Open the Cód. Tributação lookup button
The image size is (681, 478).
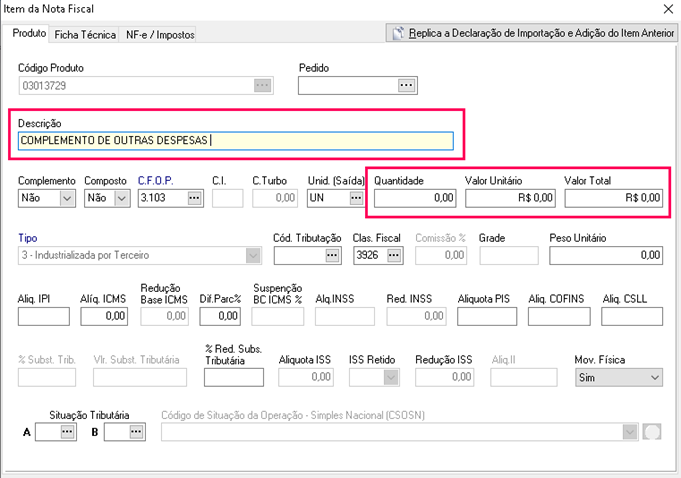[x=333, y=256]
